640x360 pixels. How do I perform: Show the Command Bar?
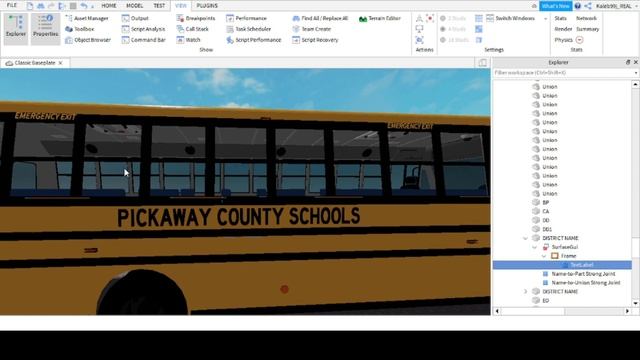pos(144,40)
